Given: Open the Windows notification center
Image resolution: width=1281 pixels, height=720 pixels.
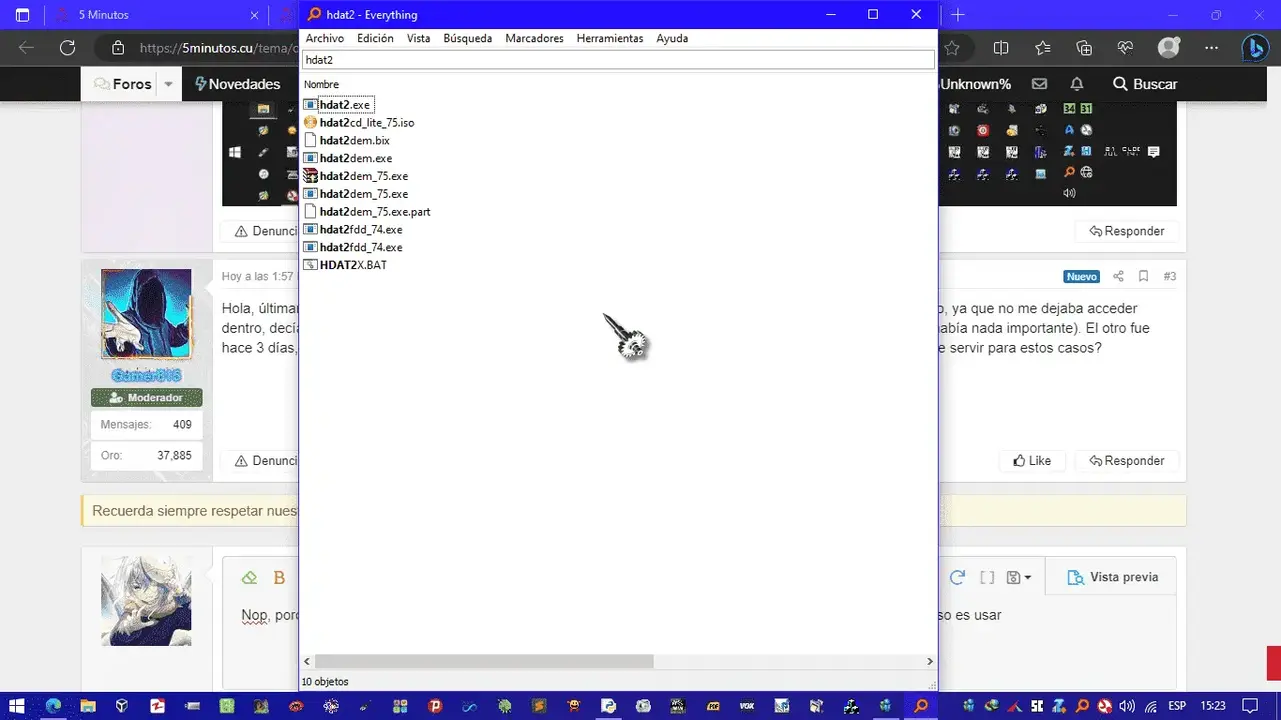Looking at the screenshot, I should tap(1250, 706).
